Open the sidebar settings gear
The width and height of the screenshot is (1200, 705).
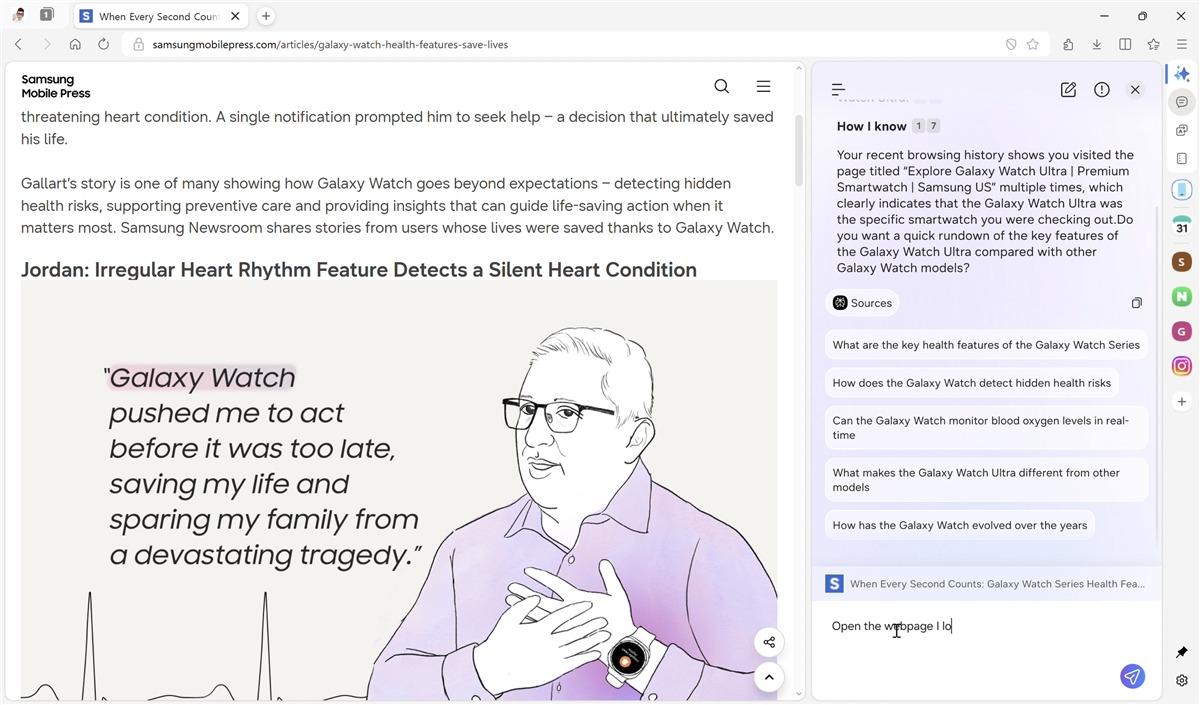tap(1181, 680)
